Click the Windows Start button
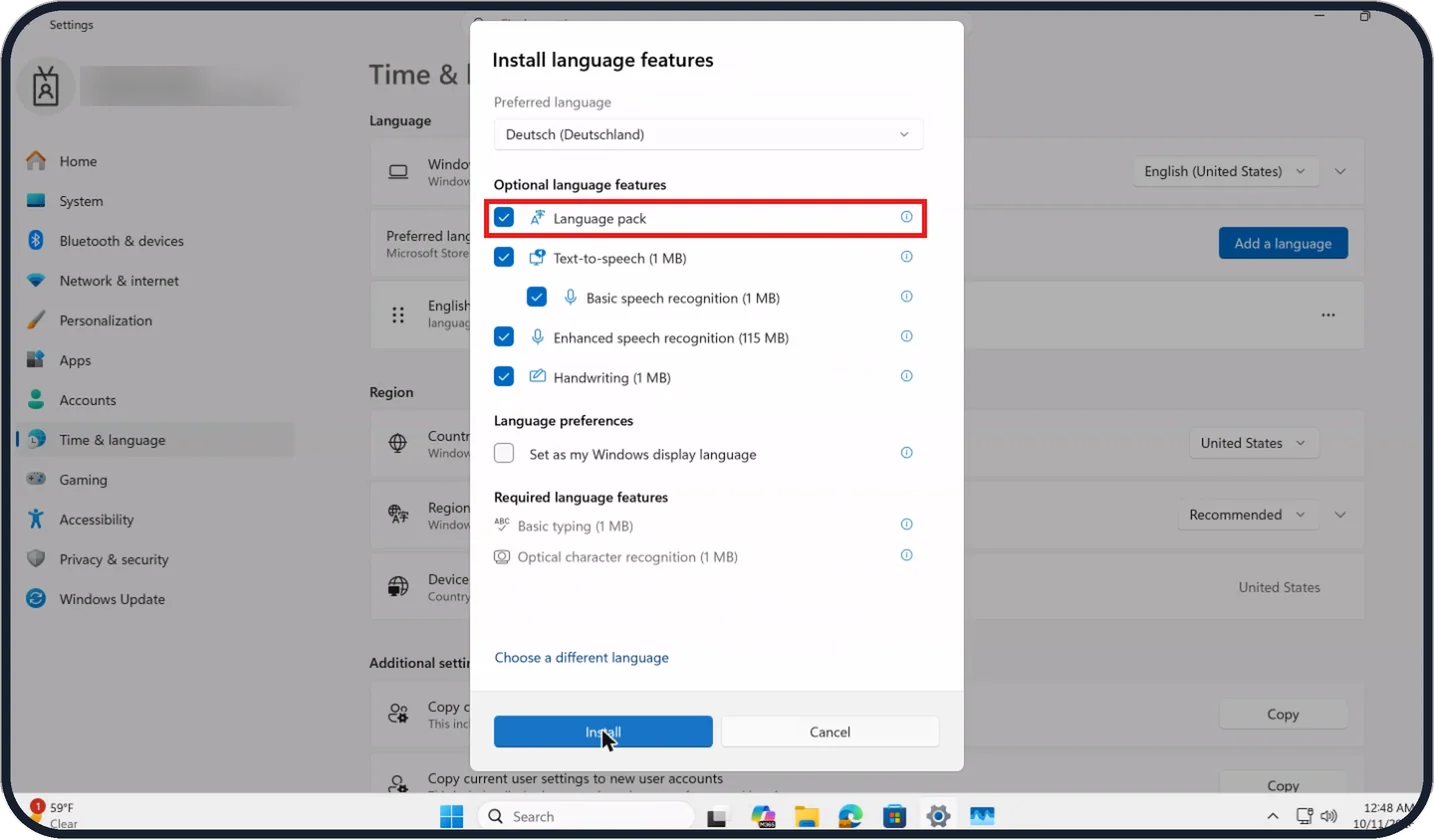 [x=452, y=816]
